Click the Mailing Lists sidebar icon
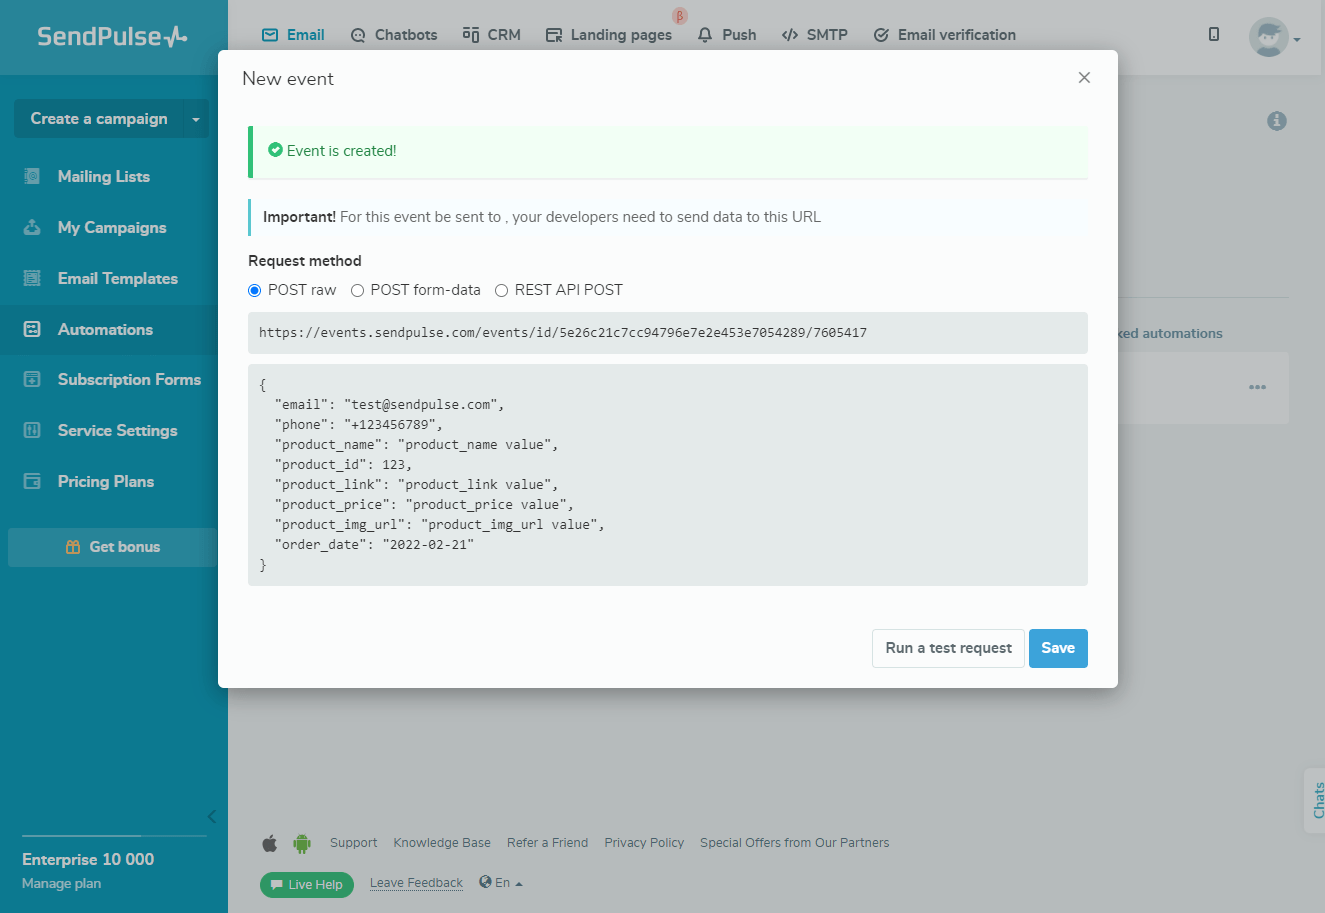The width and height of the screenshot is (1325, 913). click(32, 176)
